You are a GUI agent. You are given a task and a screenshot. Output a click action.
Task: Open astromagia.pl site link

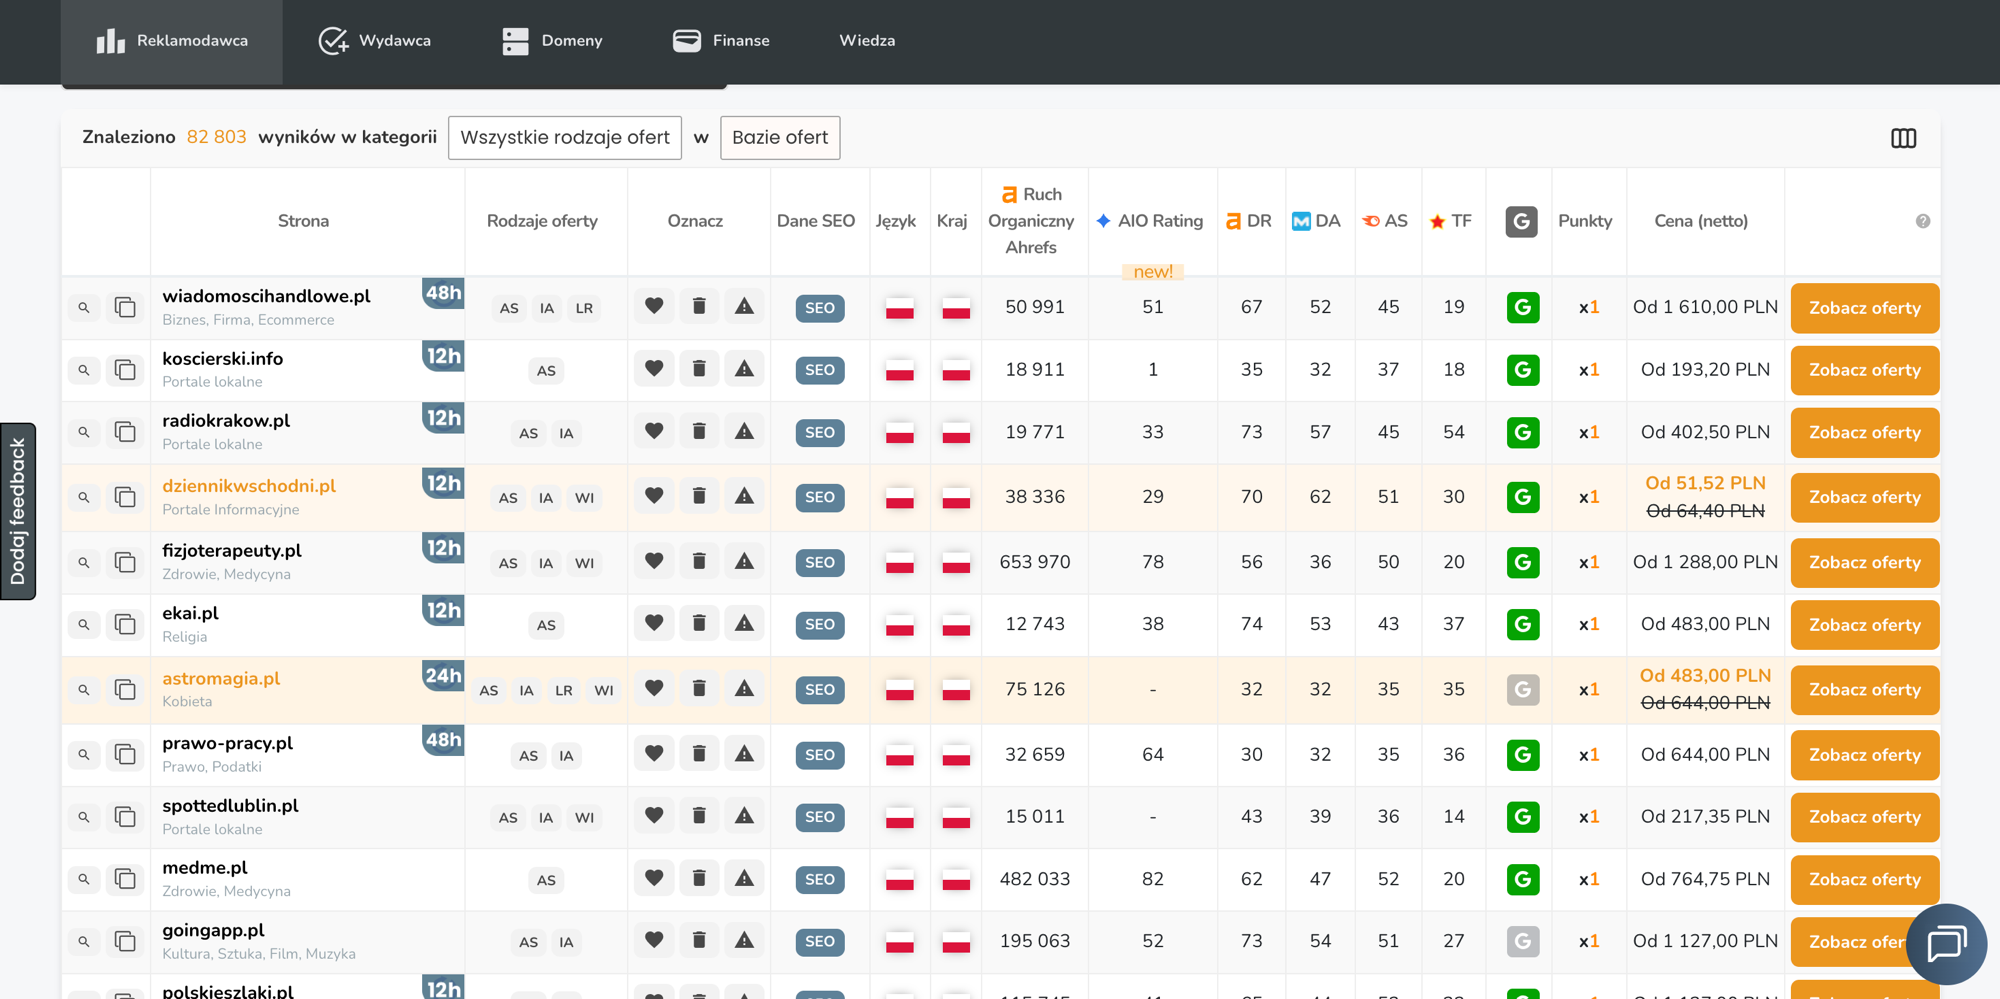point(221,678)
